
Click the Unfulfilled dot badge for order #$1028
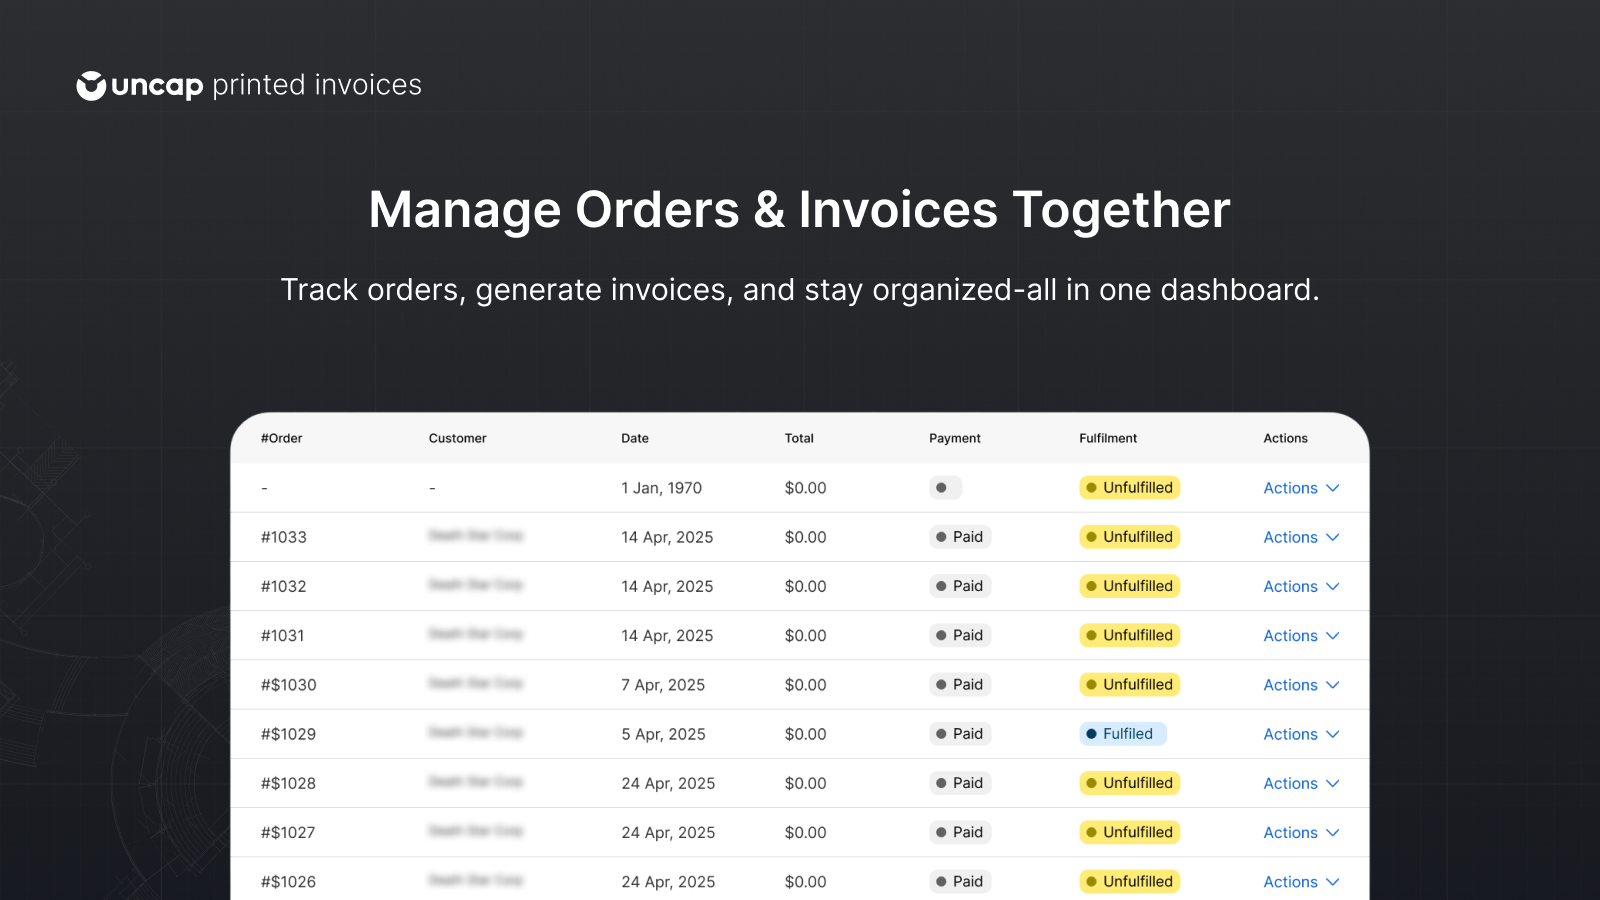point(1092,783)
